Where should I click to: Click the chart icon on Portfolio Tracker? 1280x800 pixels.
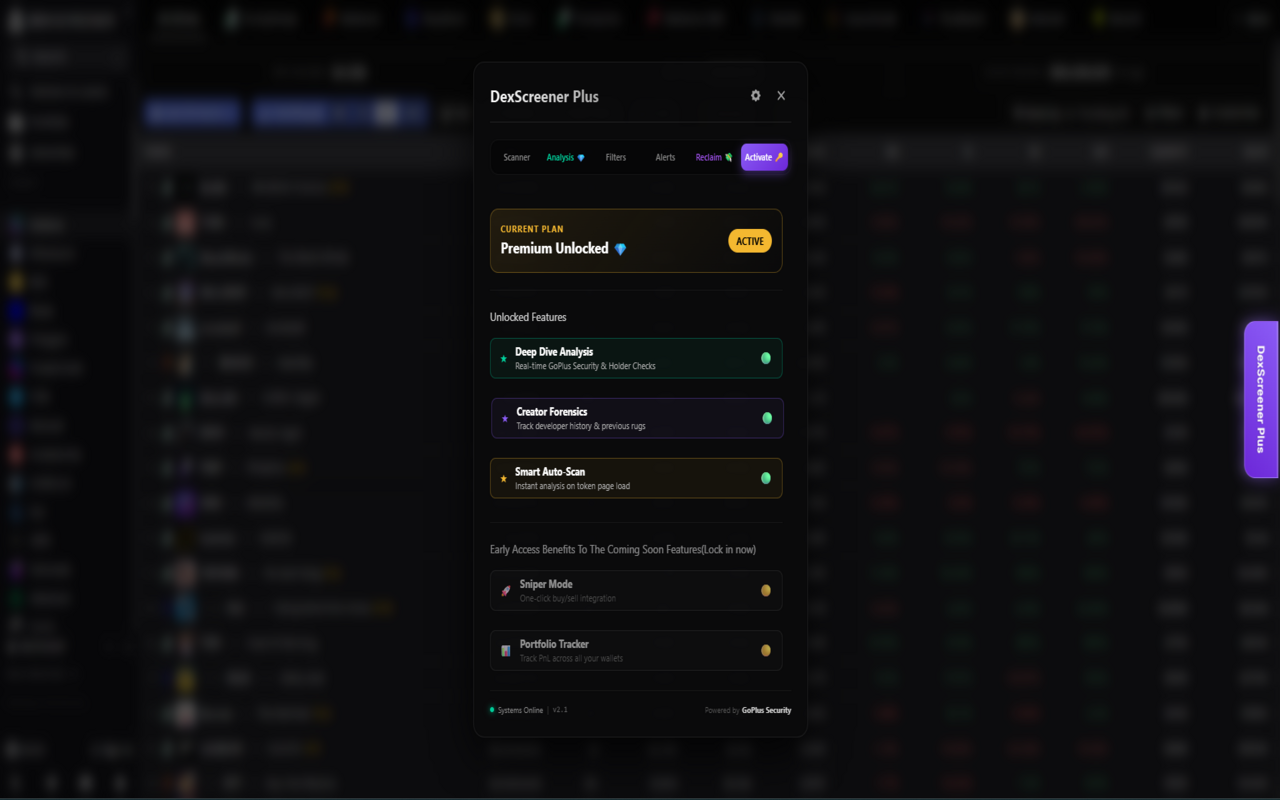click(506, 651)
